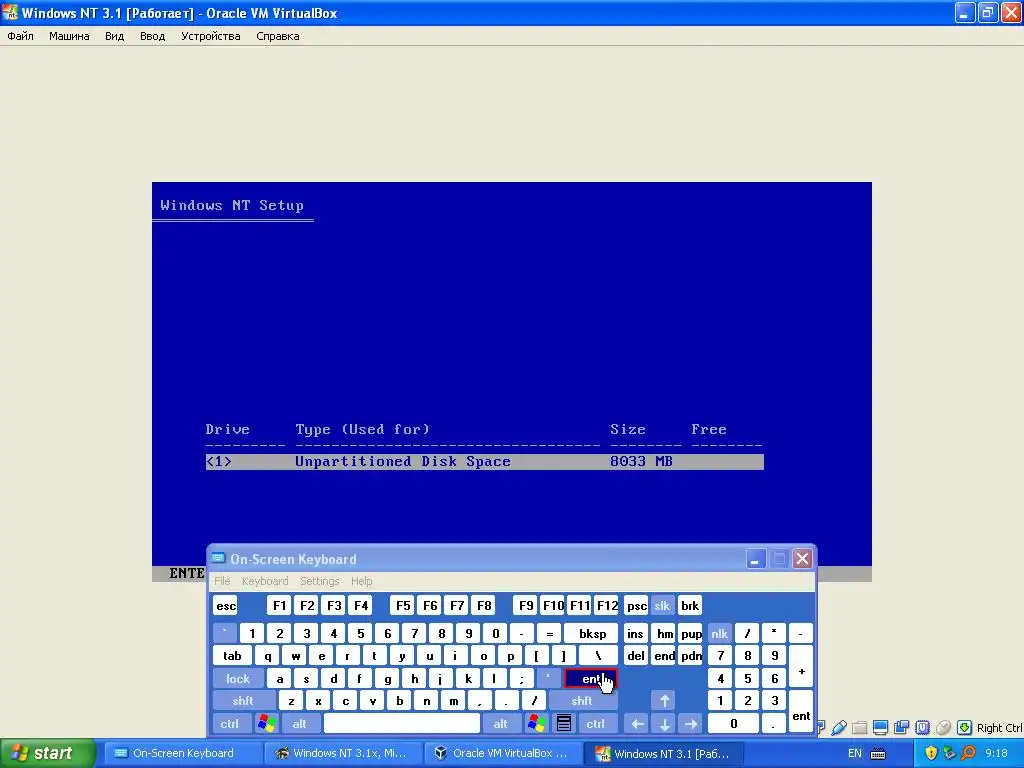Viewport: 1024px width, 768px height.
Task: Open the Устройства menu
Action: [x=210, y=36]
